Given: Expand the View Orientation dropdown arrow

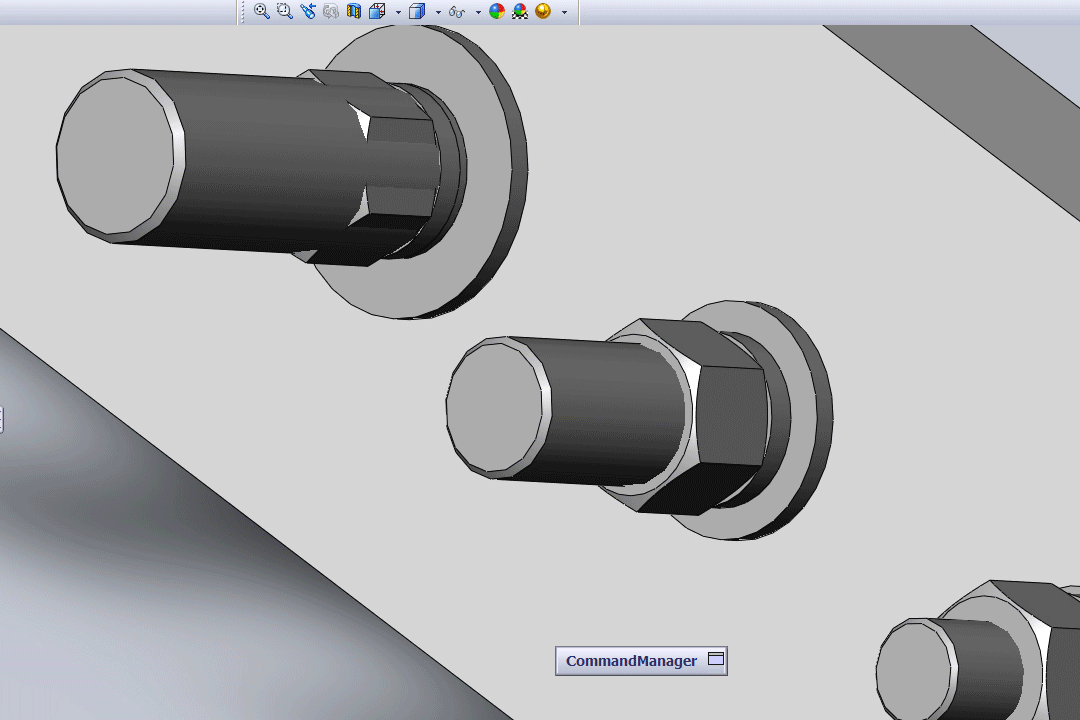Looking at the screenshot, I should [x=398, y=12].
